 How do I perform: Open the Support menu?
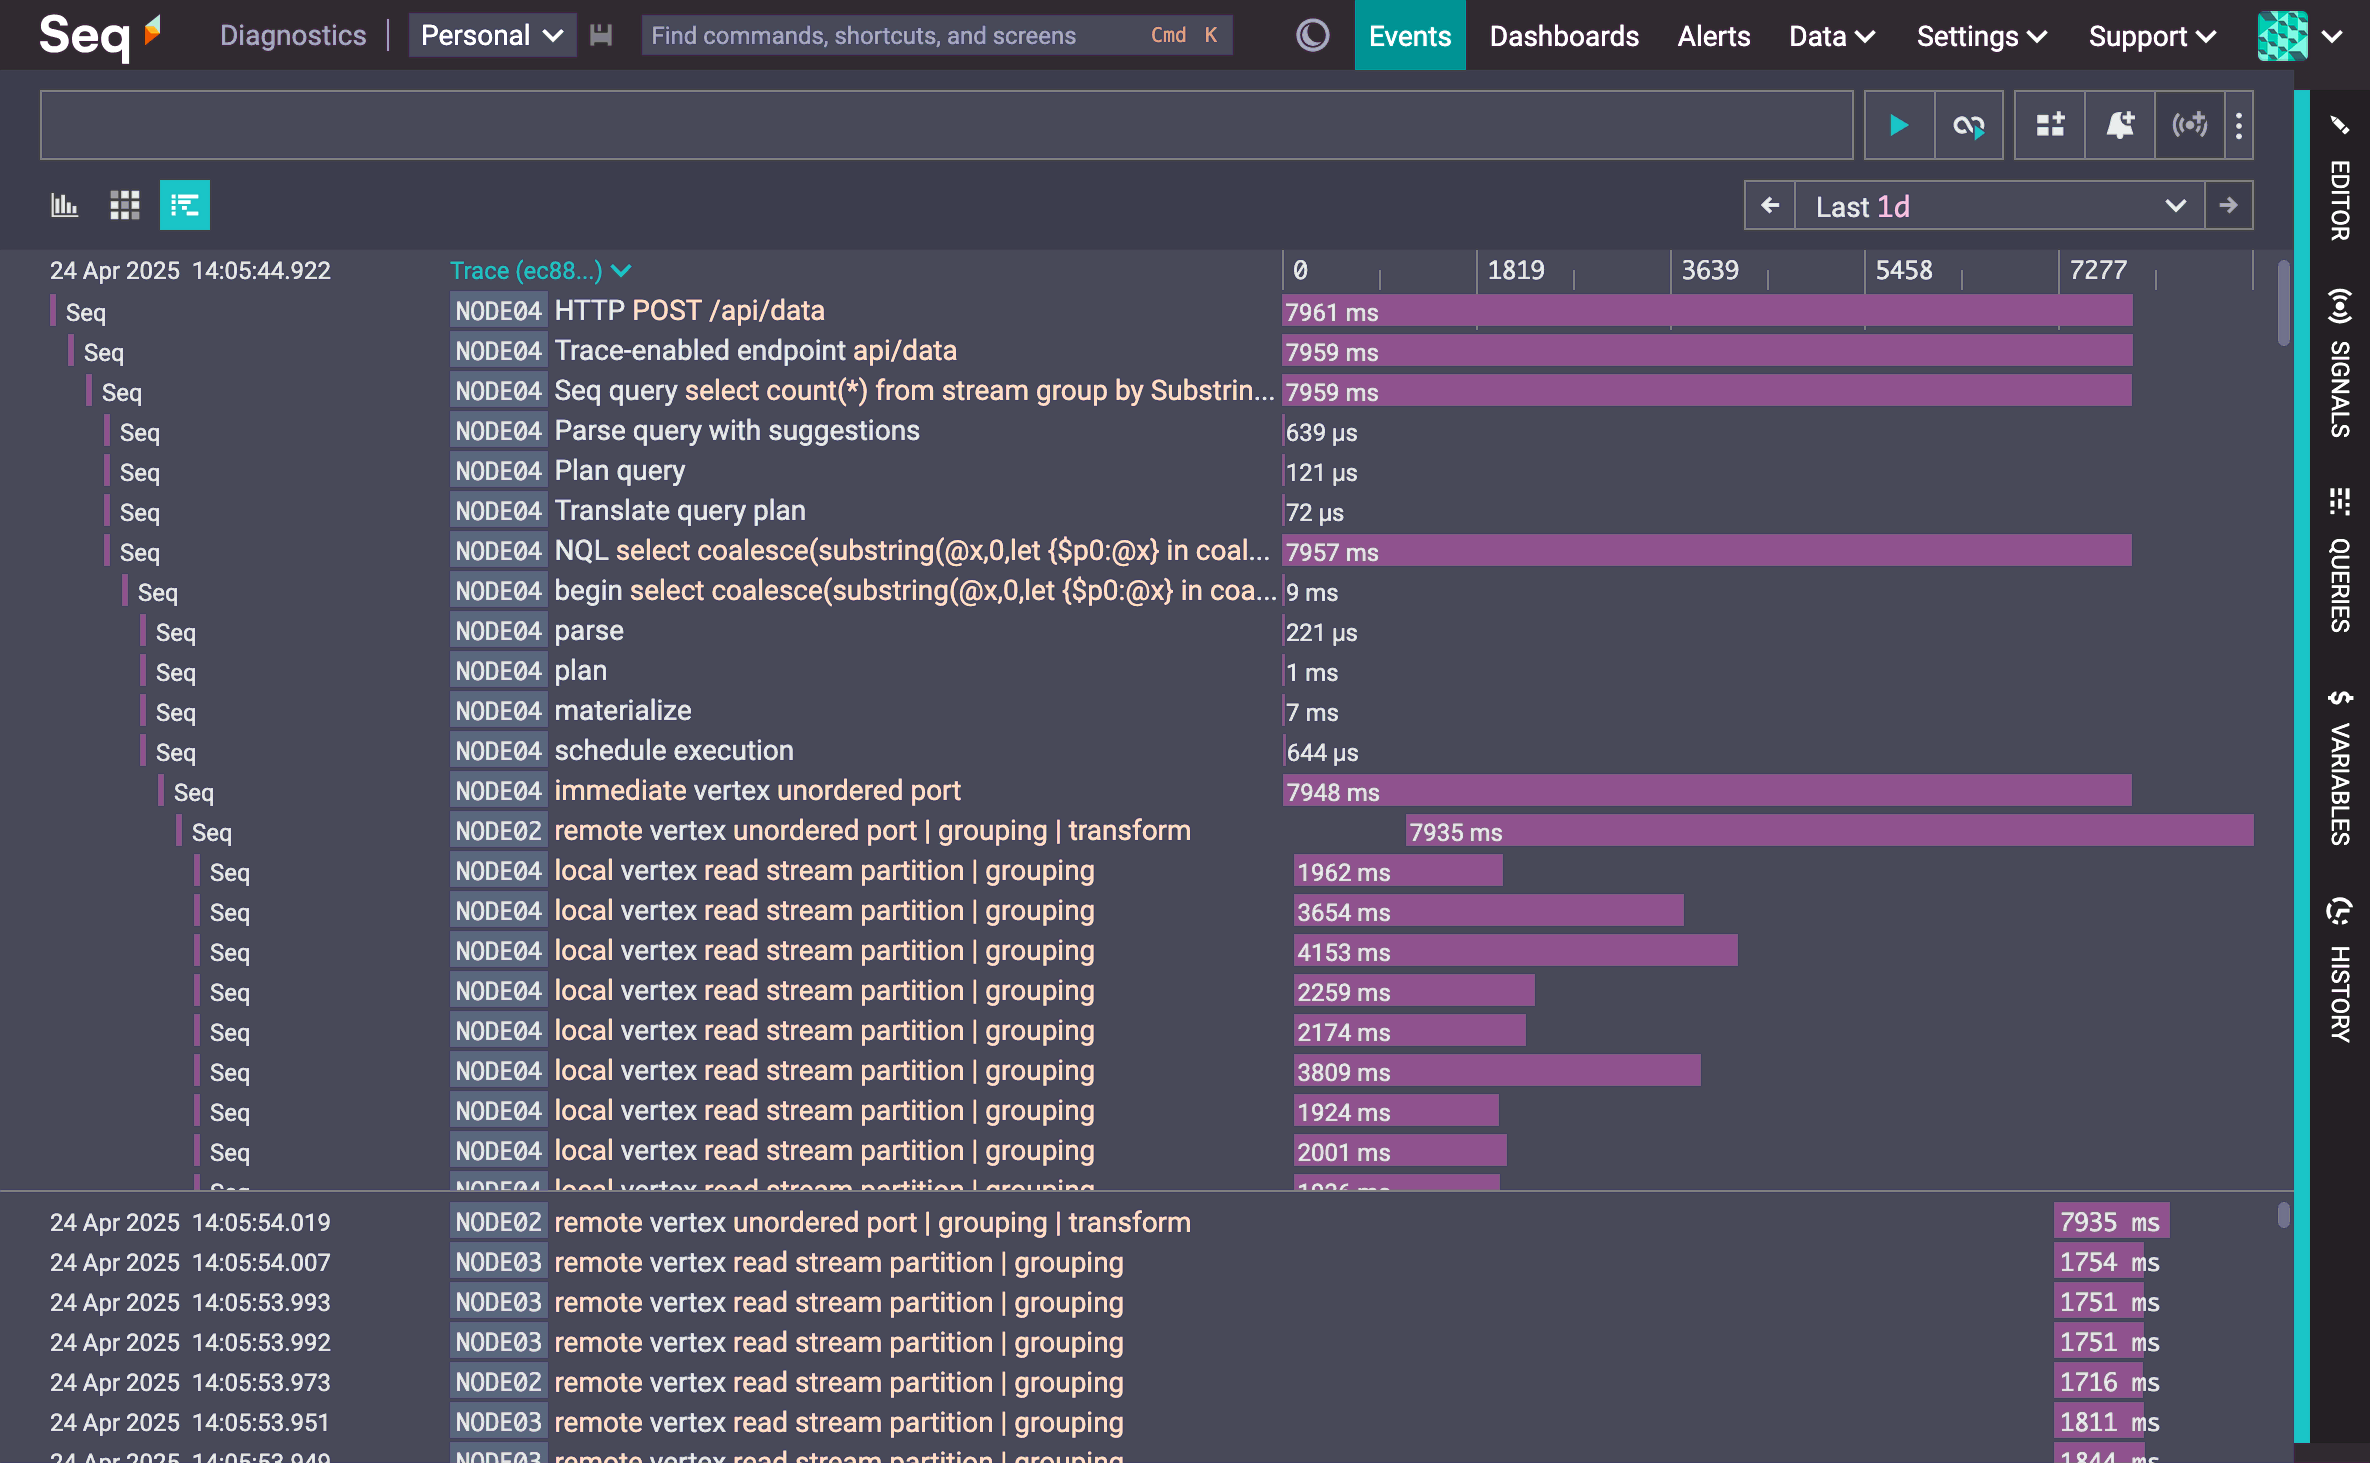(x=2152, y=36)
